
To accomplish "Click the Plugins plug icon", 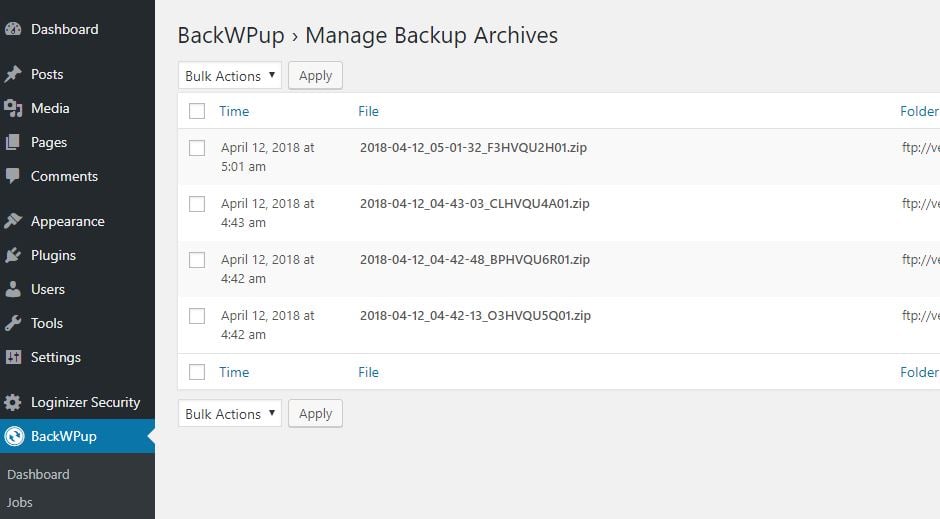I will point(13,255).
